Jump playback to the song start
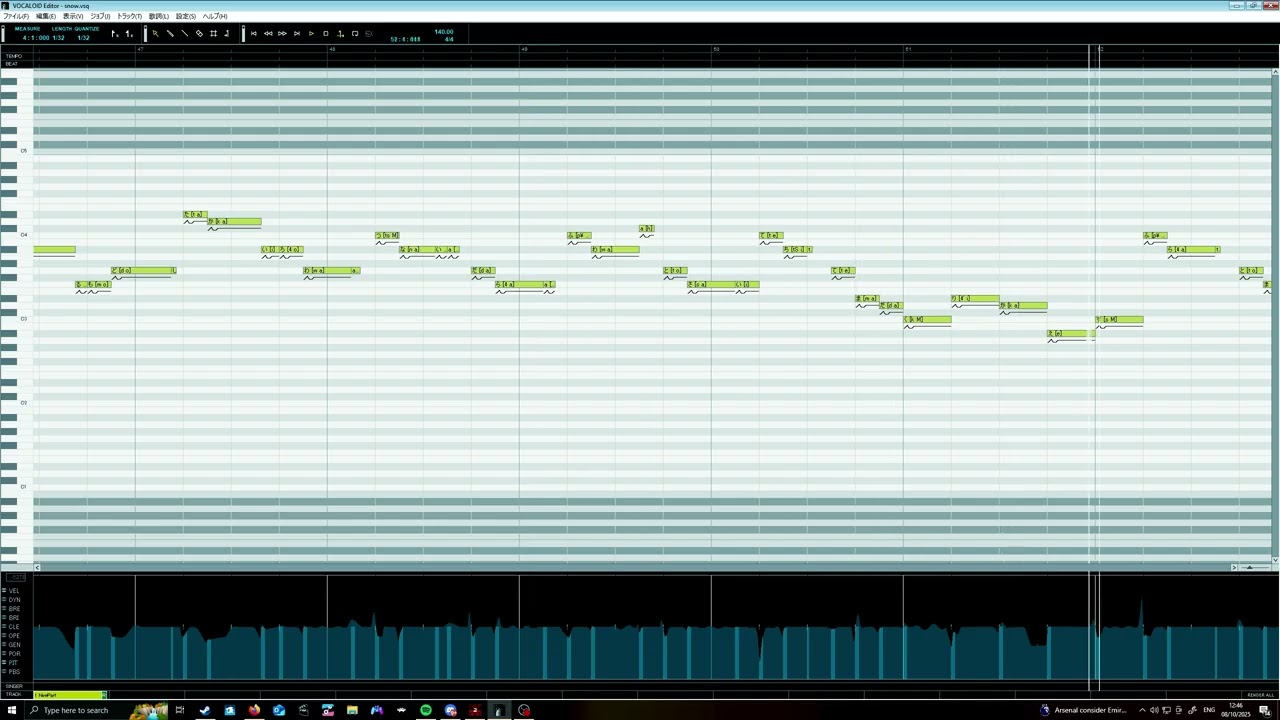 point(254,33)
